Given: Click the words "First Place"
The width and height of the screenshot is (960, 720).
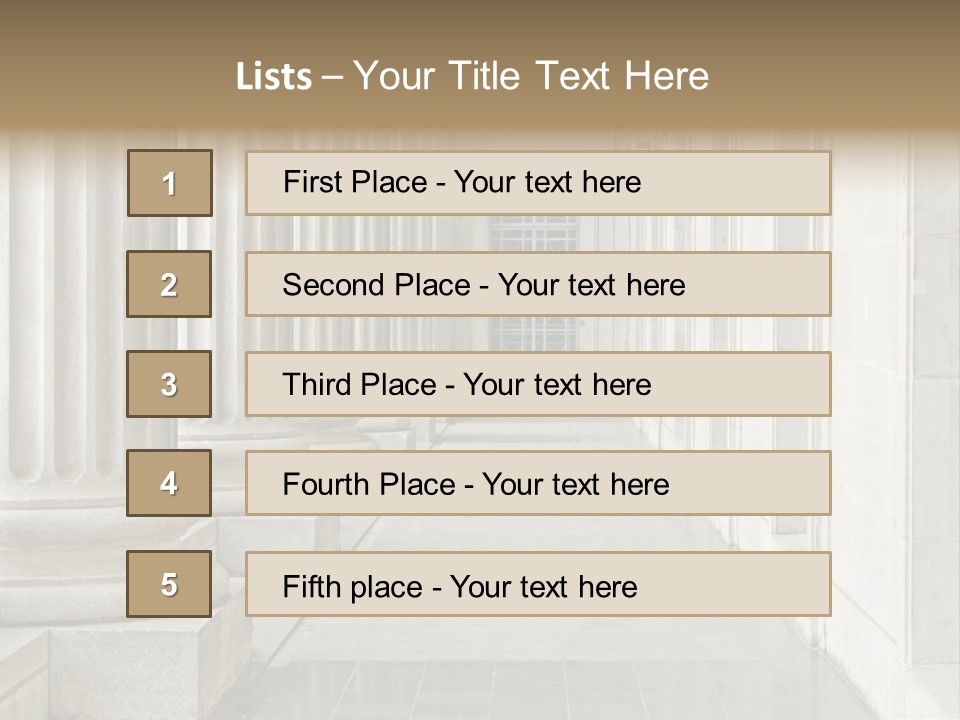Looking at the screenshot, I should [x=355, y=182].
